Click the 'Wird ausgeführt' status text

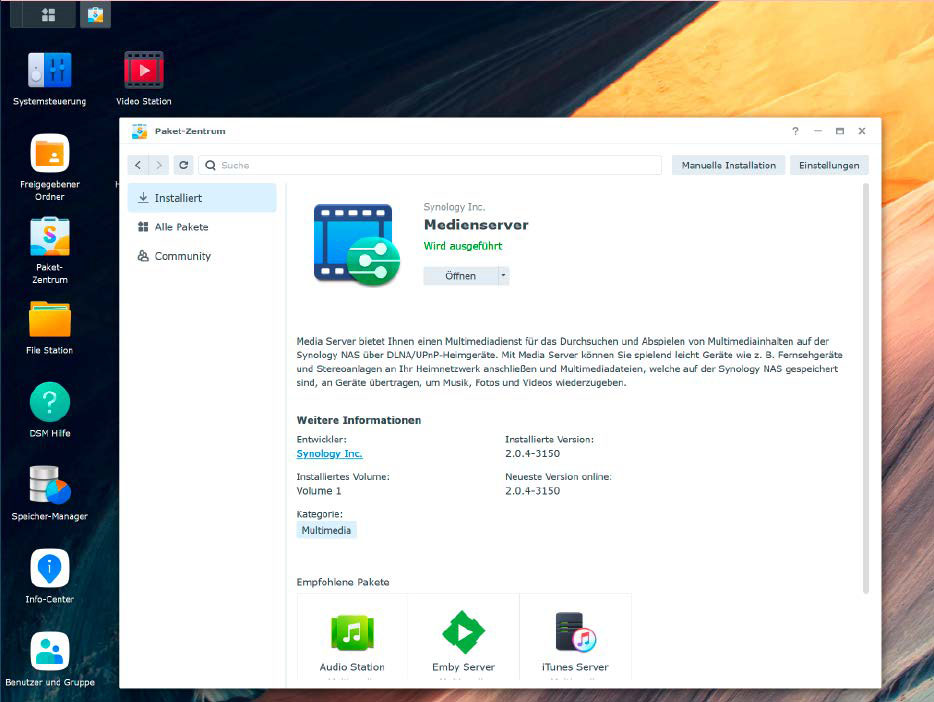click(x=463, y=246)
